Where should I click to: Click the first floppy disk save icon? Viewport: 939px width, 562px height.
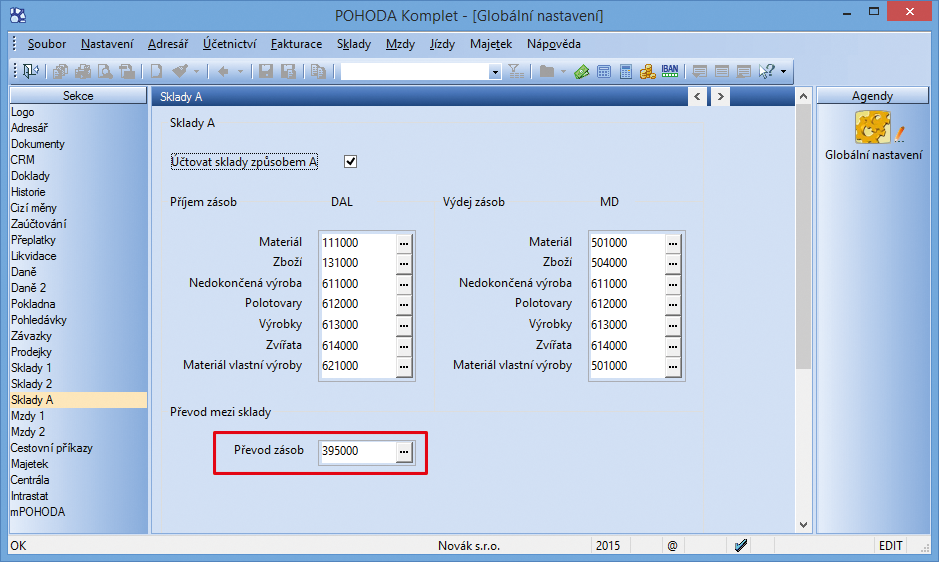(x=266, y=72)
